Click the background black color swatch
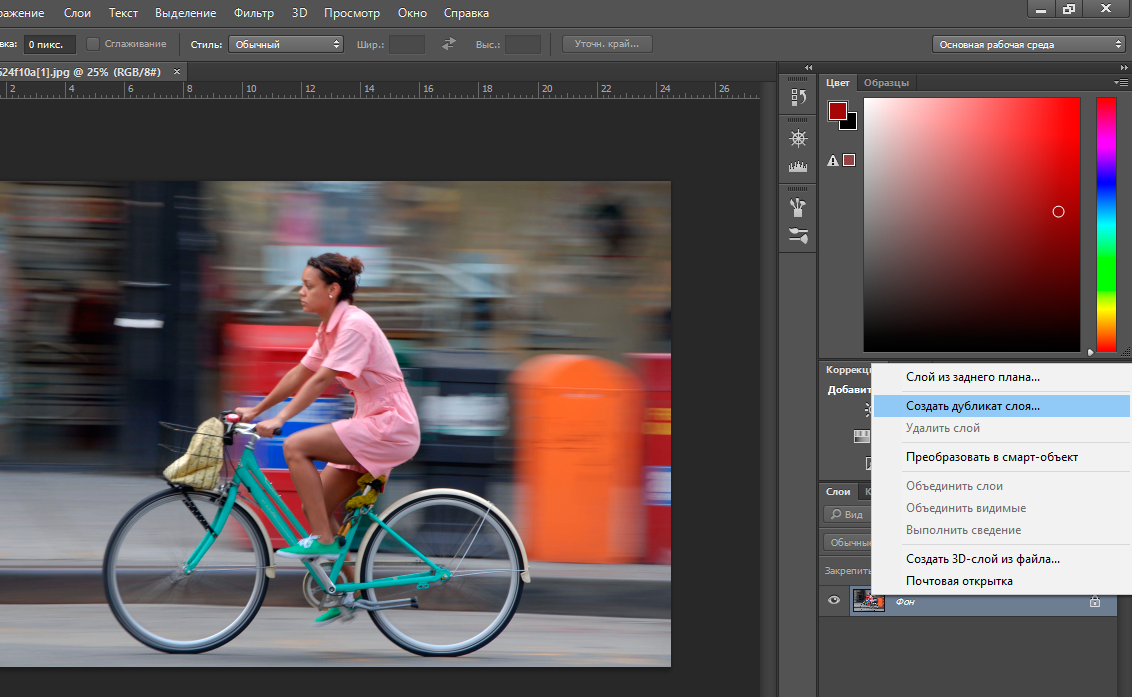The width and height of the screenshot is (1132, 697). (851, 124)
